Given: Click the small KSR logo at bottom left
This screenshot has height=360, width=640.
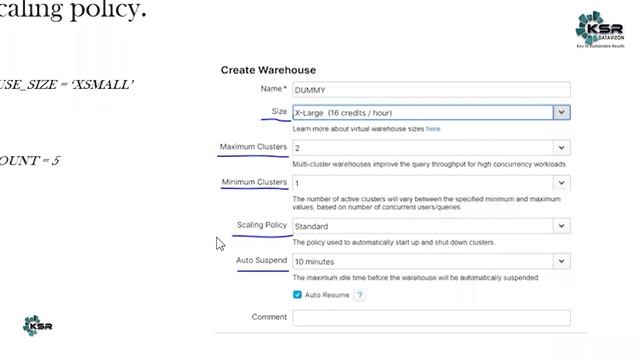Looking at the screenshot, I should pyautogui.click(x=38, y=326).
